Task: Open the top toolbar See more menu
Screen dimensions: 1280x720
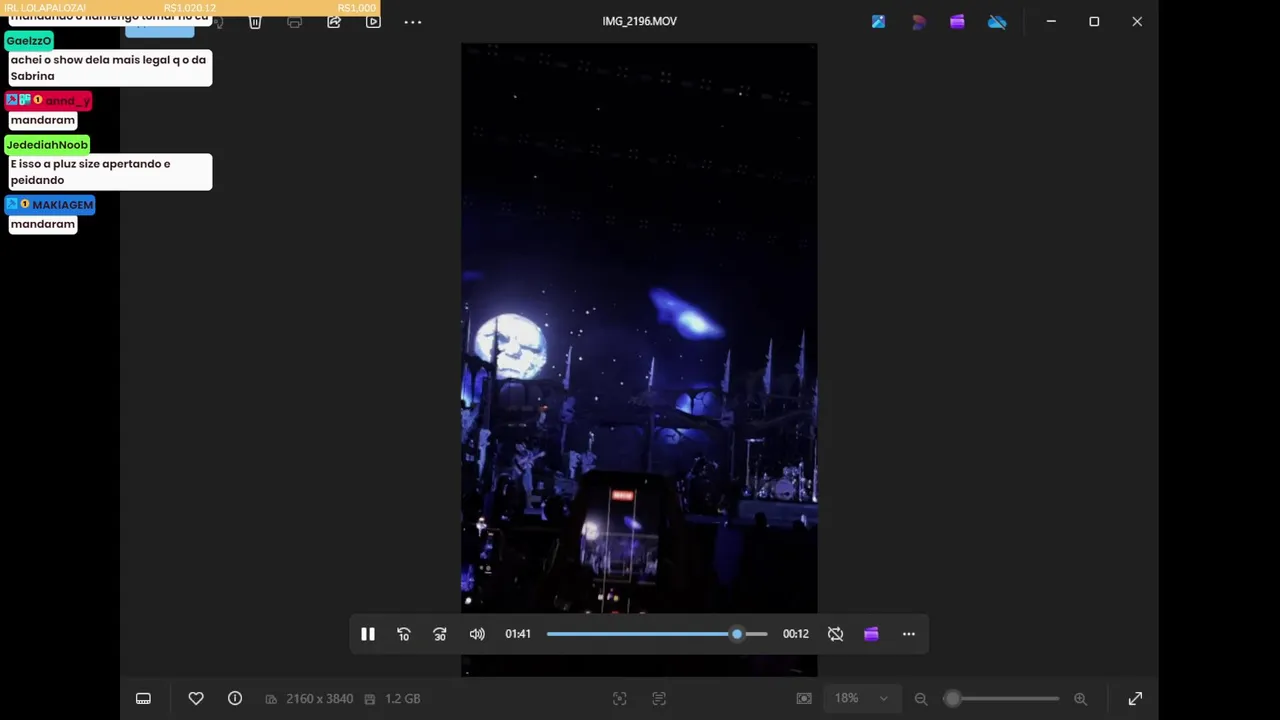Action: tap(413, 22)
